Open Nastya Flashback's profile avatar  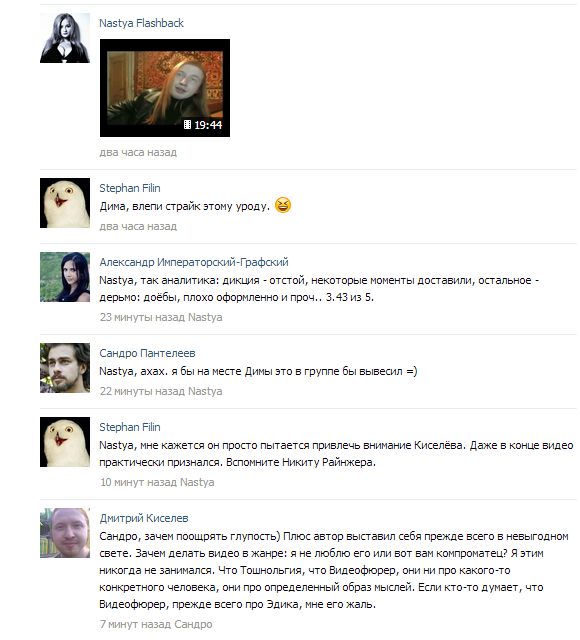point(65,38)
